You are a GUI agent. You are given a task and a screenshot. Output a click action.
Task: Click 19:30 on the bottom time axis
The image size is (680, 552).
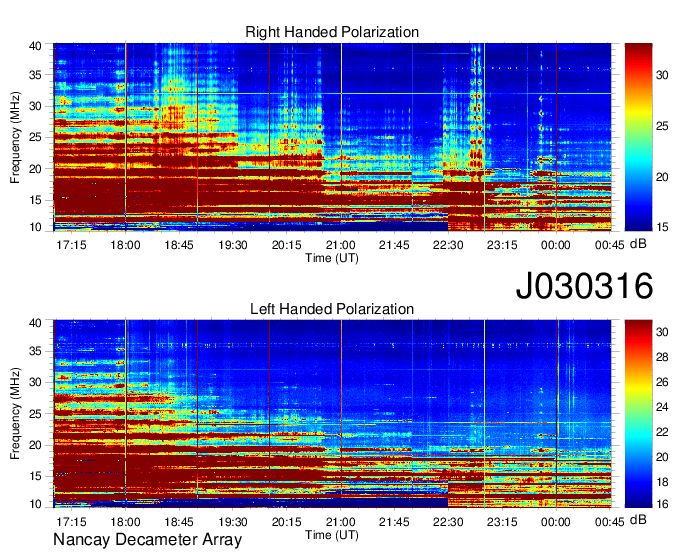pyautogui.click(x=233, y=522)
